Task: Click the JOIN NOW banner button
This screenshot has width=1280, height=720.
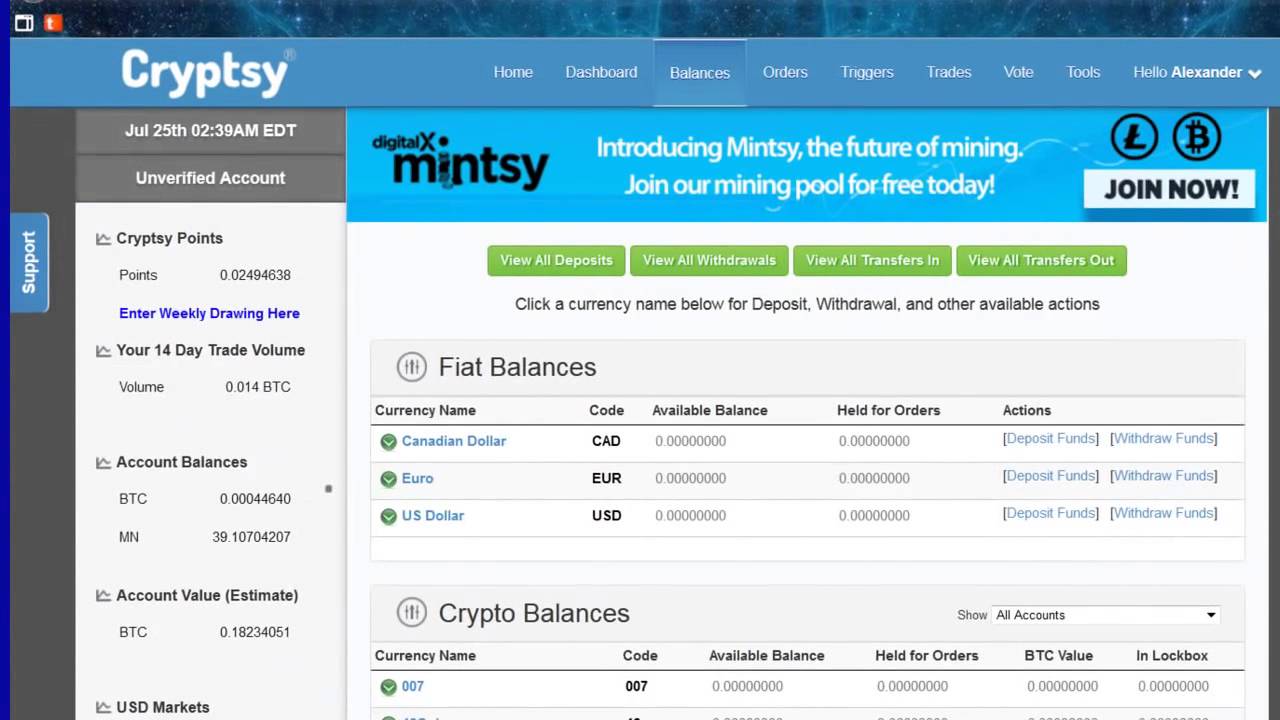Action: pos(1170,188)
